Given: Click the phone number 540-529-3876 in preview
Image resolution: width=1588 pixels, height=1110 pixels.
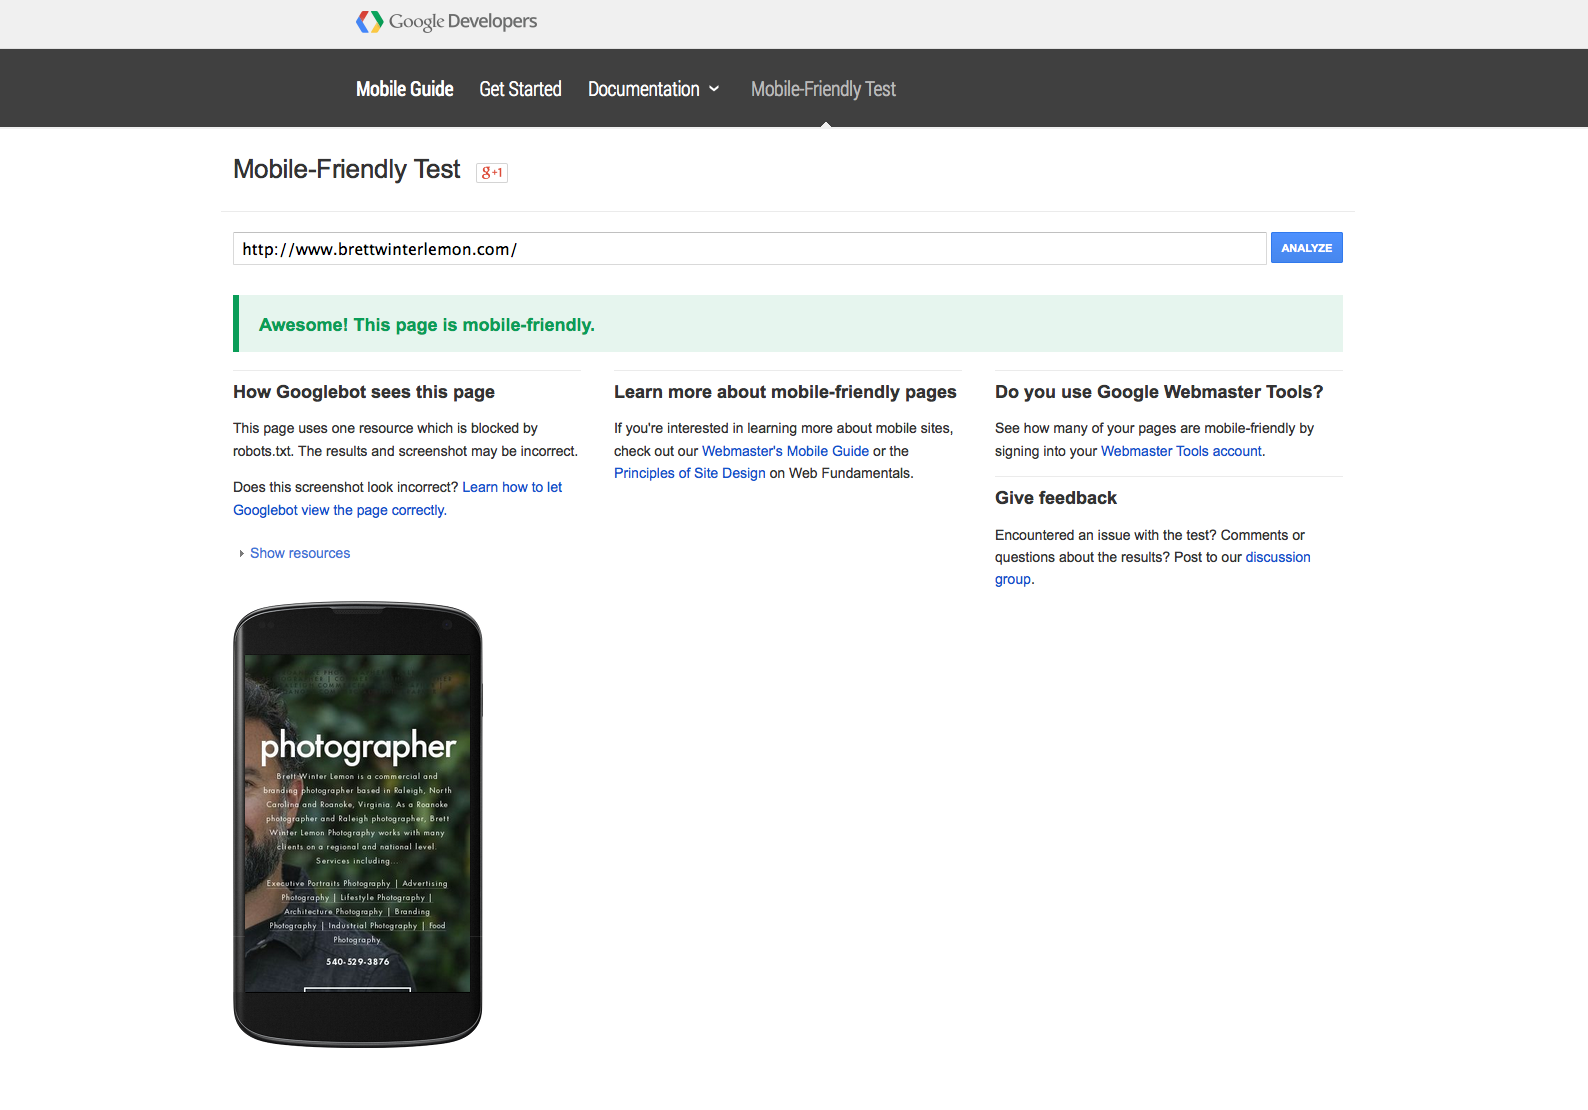Looking at the screenshot, I should tap(358, 962).
